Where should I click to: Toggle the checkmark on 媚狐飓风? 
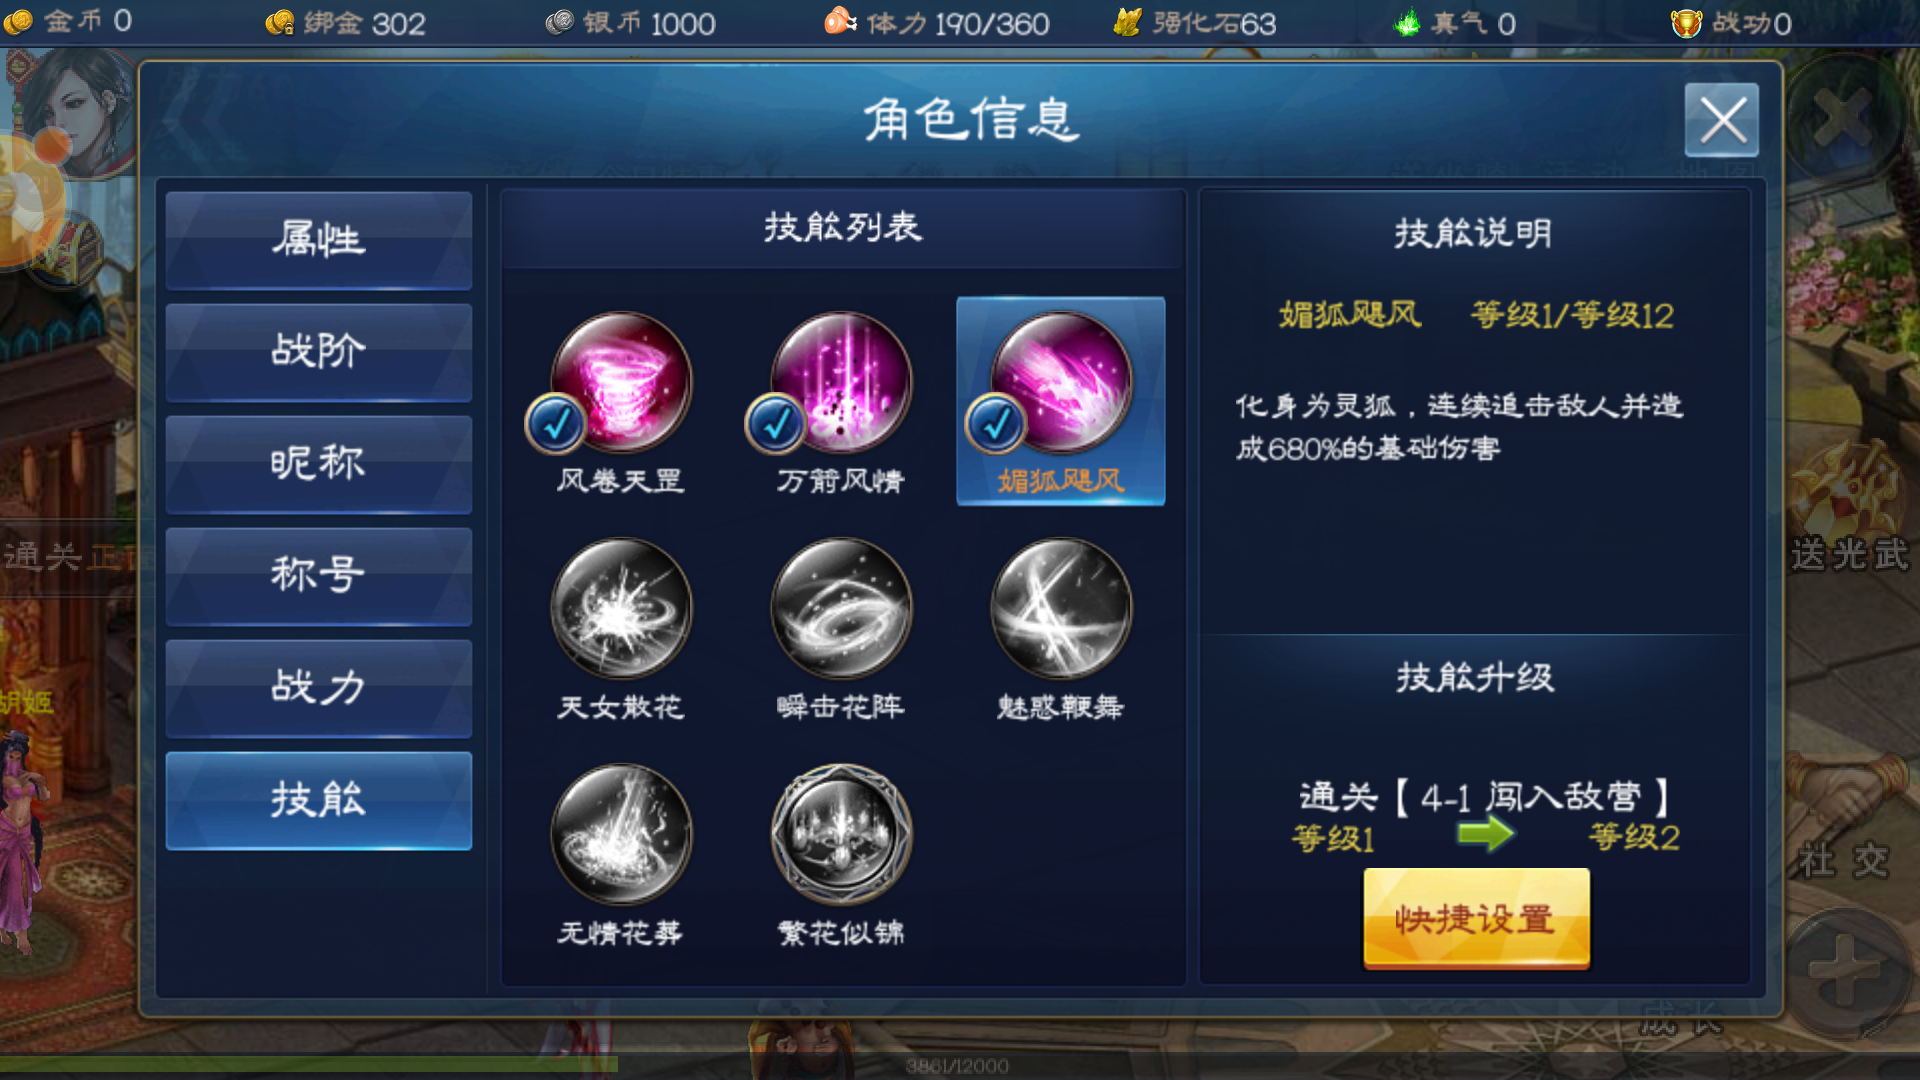[996, 424]
